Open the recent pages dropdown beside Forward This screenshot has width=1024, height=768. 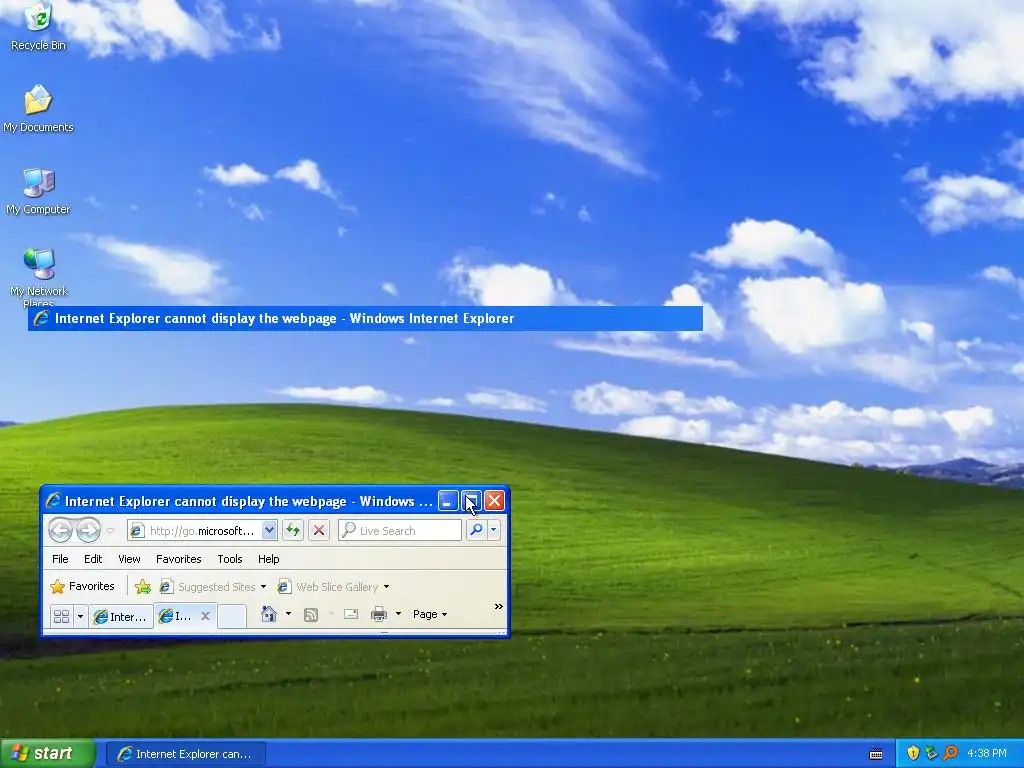pyautogui.click(x=110, y=530)
